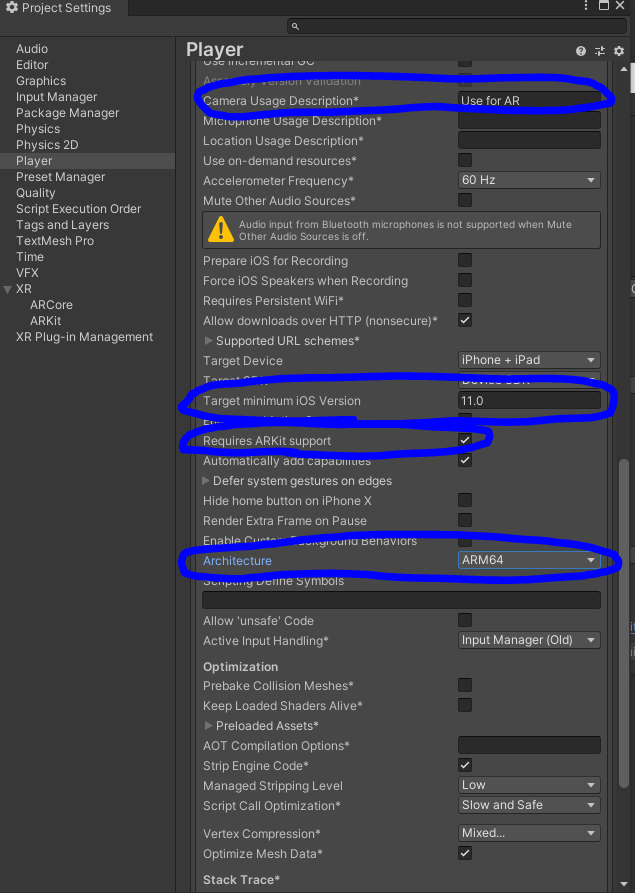Uncheck Allow downloads over HTTP

(x=465, y=320)
